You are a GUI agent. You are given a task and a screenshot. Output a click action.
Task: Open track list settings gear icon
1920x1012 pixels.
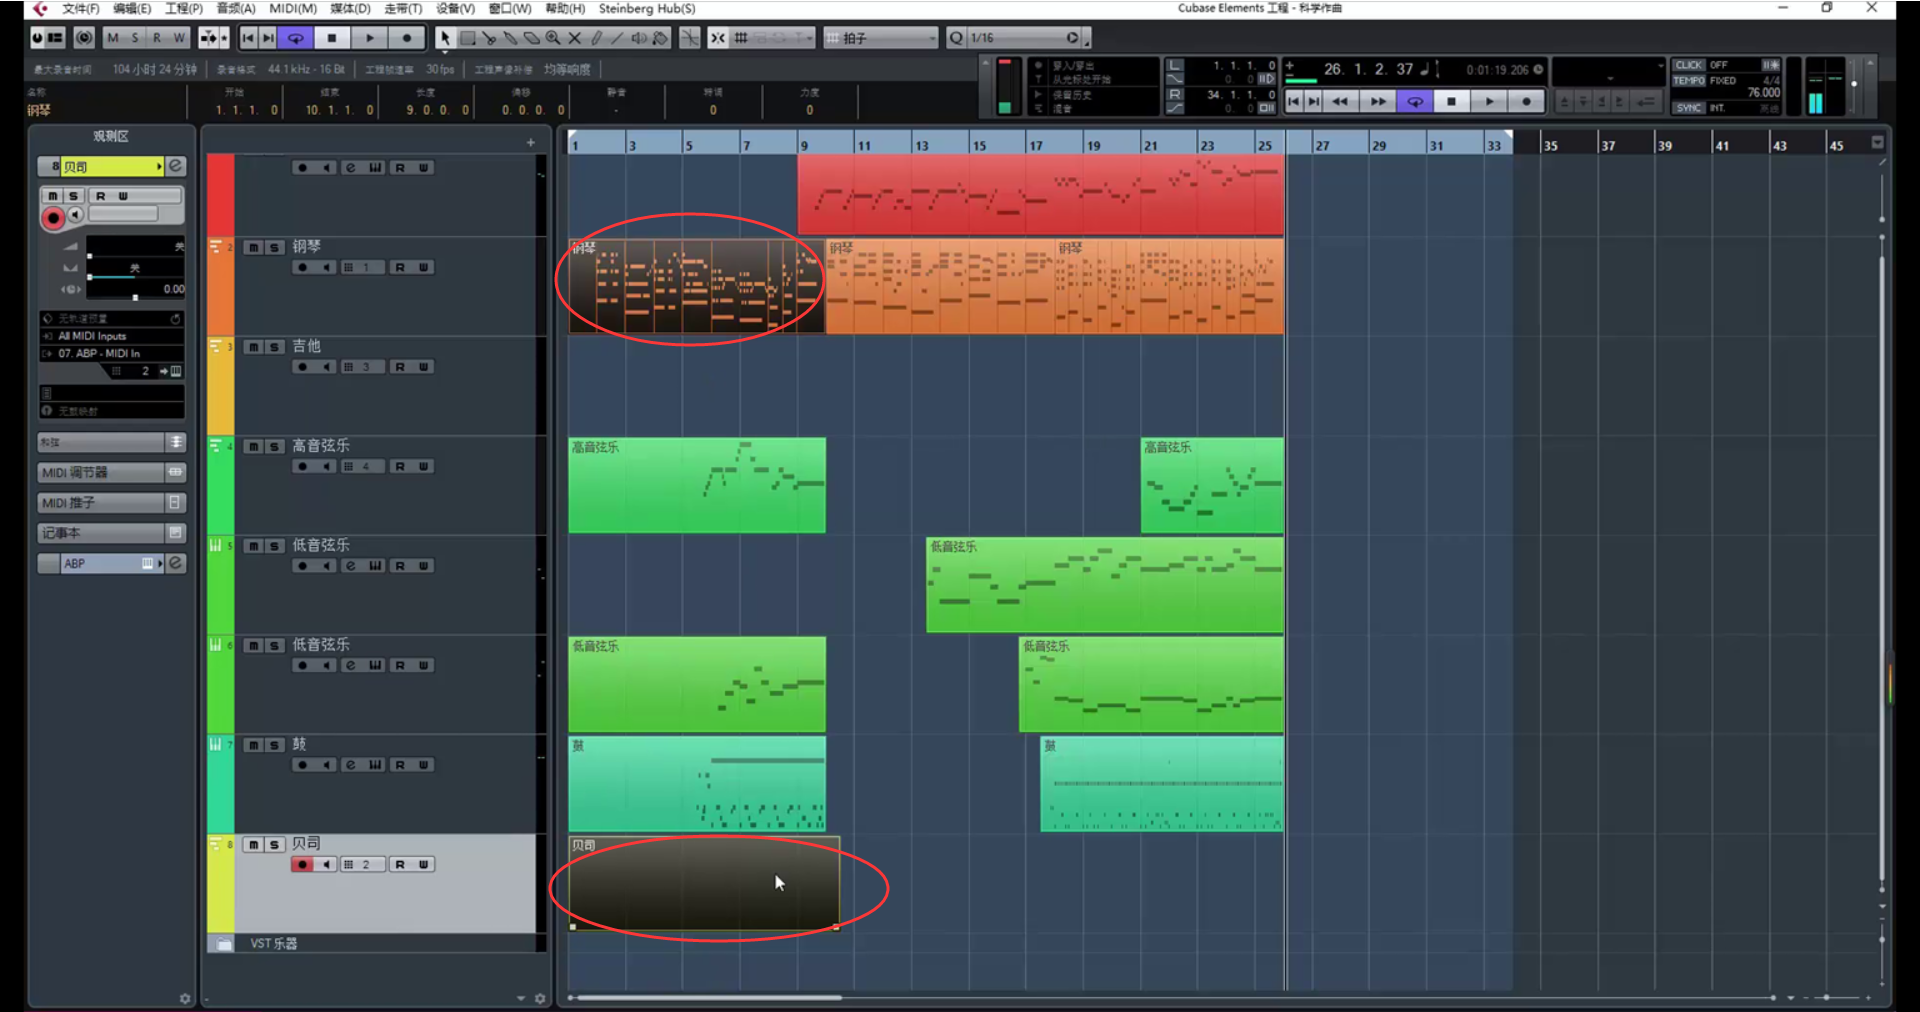coord(540,998)
